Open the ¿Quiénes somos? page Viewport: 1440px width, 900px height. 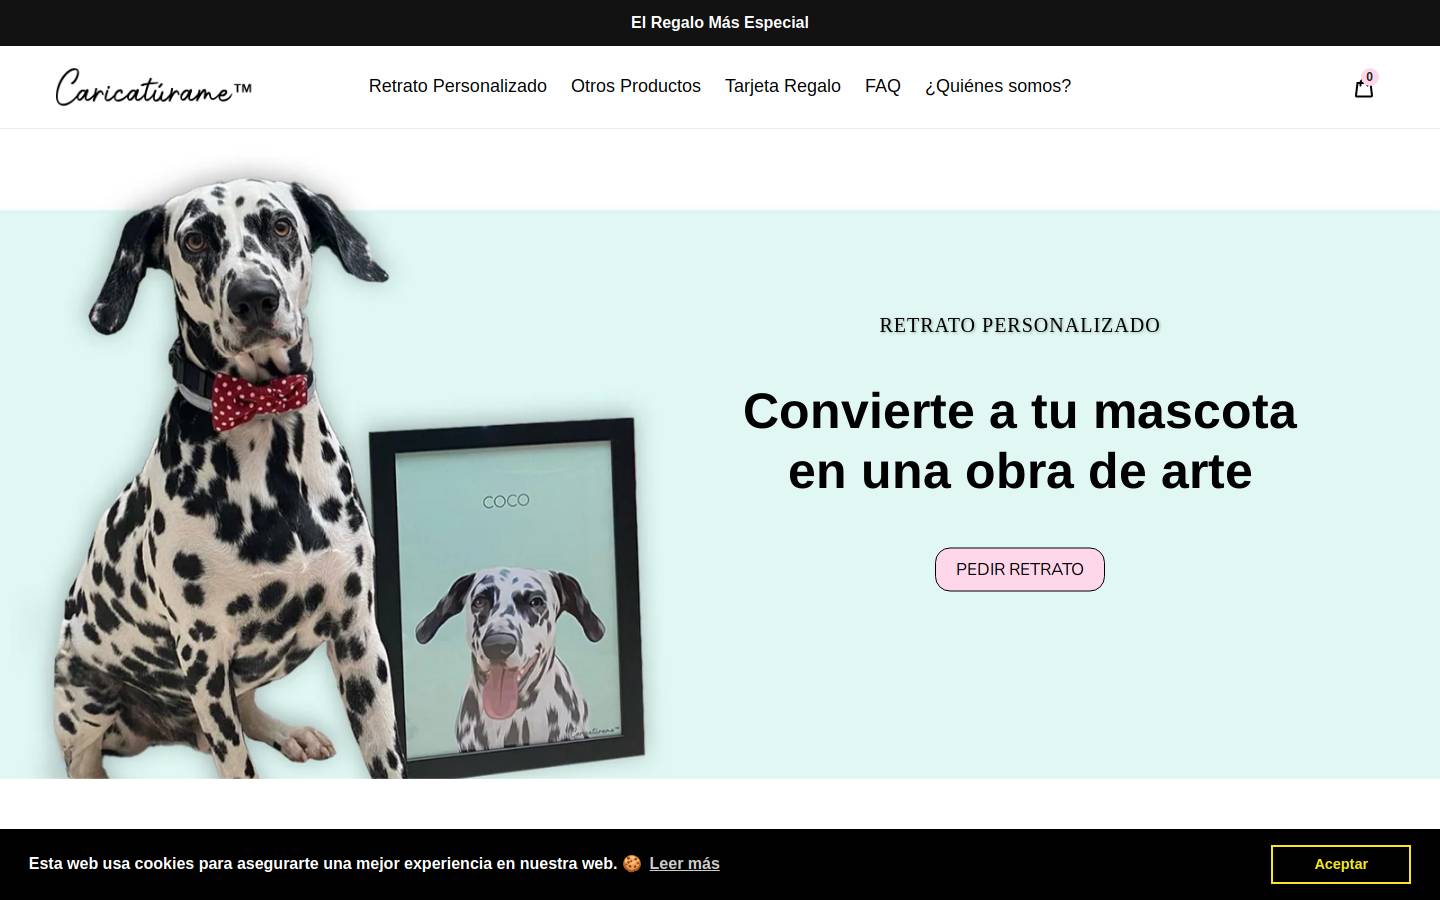tap(998, 86)
